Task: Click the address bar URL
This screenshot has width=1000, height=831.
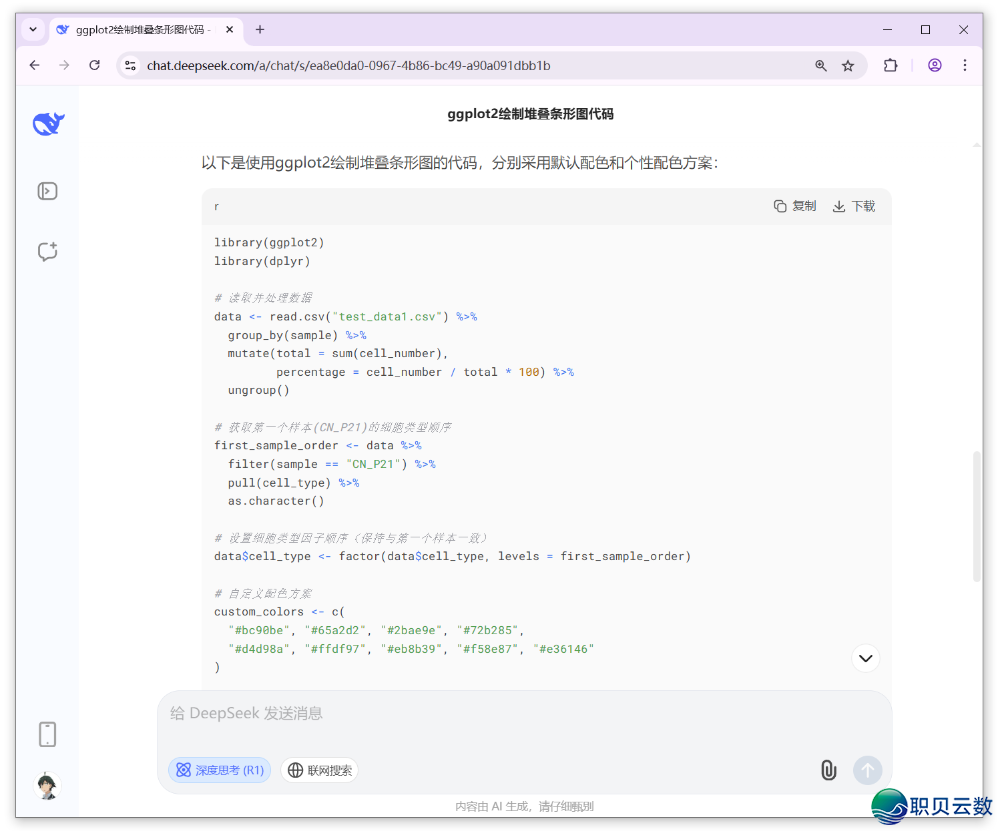Action: [348, 66]
